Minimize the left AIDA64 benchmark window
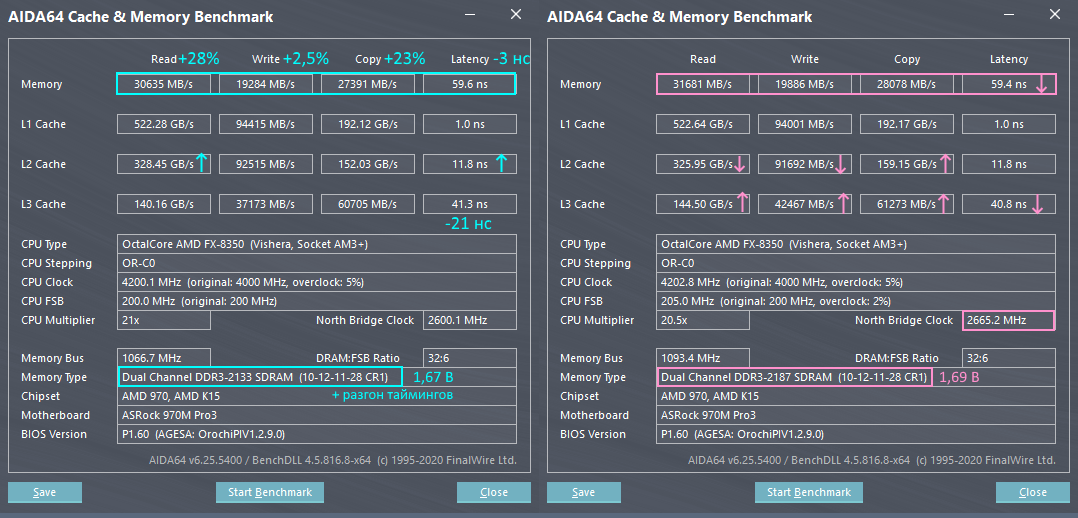Screen dimensions: 1078x518 (x=470, y=15)
